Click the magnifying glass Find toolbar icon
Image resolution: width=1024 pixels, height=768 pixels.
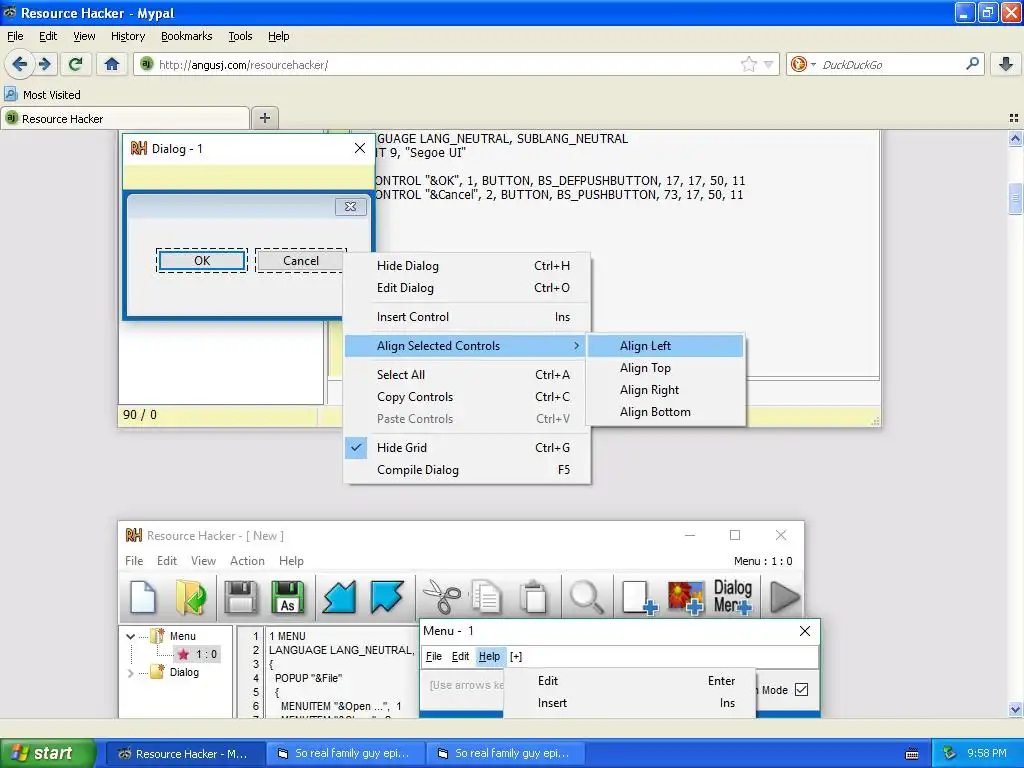point(586,597)
